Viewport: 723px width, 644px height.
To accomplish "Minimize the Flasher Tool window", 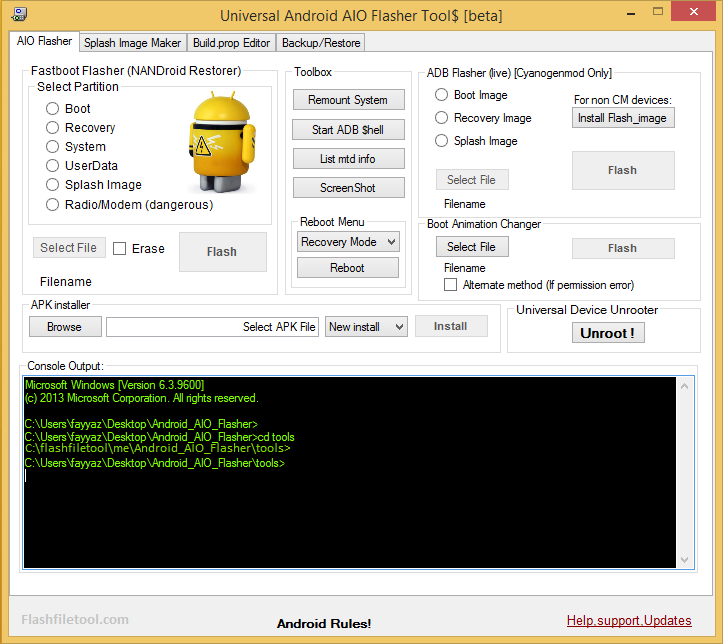I will (x=631, y=12).
